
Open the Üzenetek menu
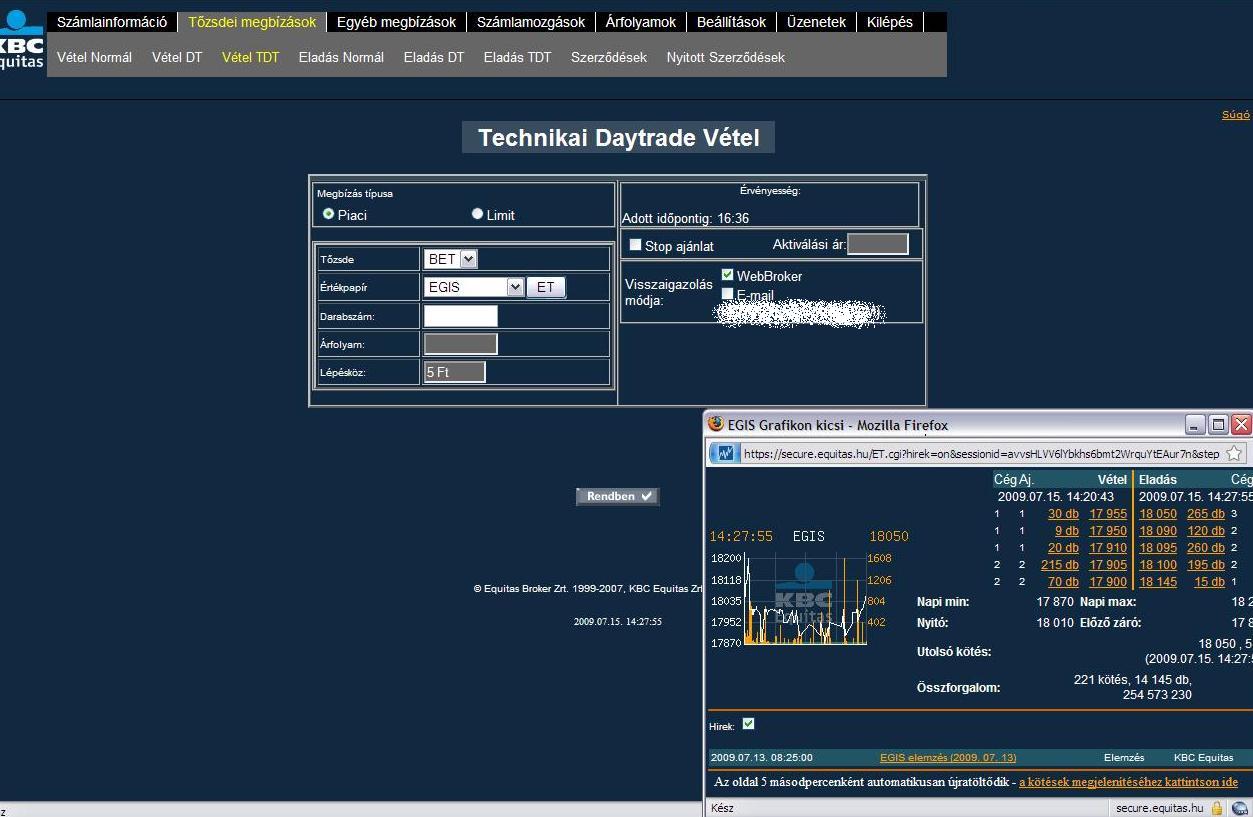click(x=816, y=22)
